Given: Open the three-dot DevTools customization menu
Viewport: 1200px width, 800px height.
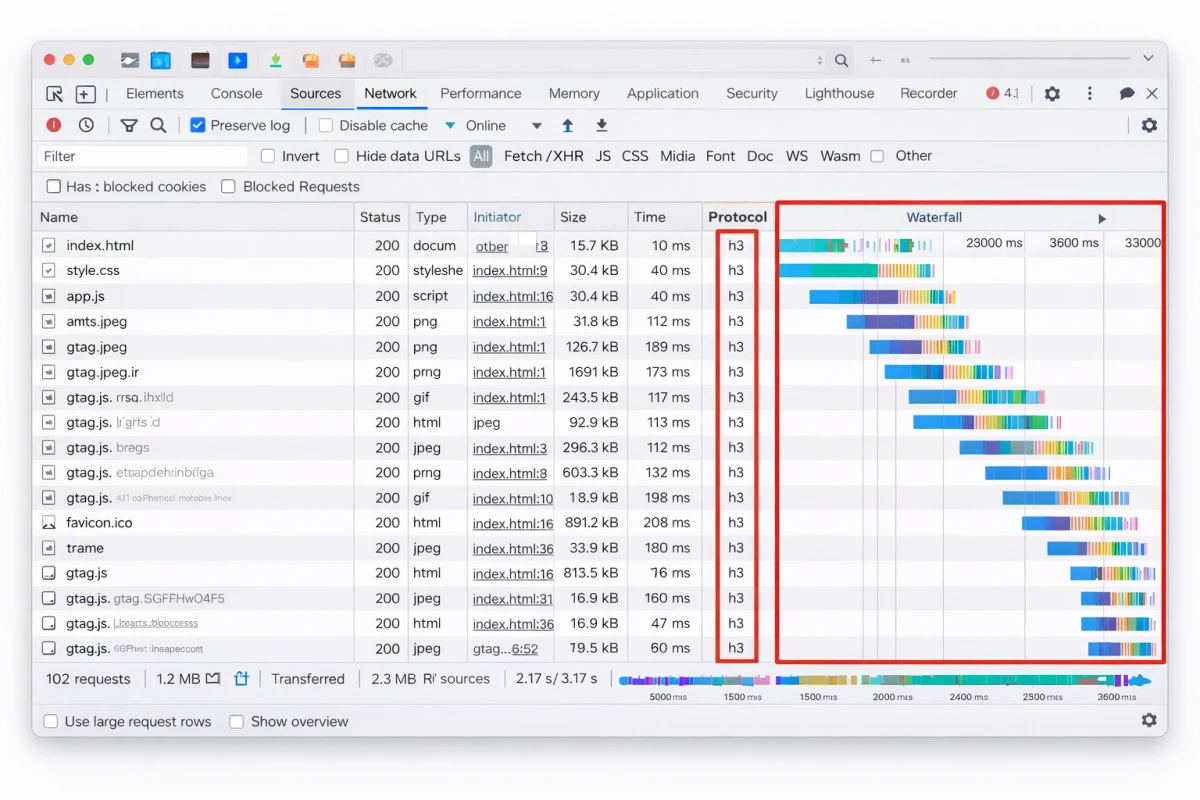Looking at the screenshot, I should coord(1090,93).
